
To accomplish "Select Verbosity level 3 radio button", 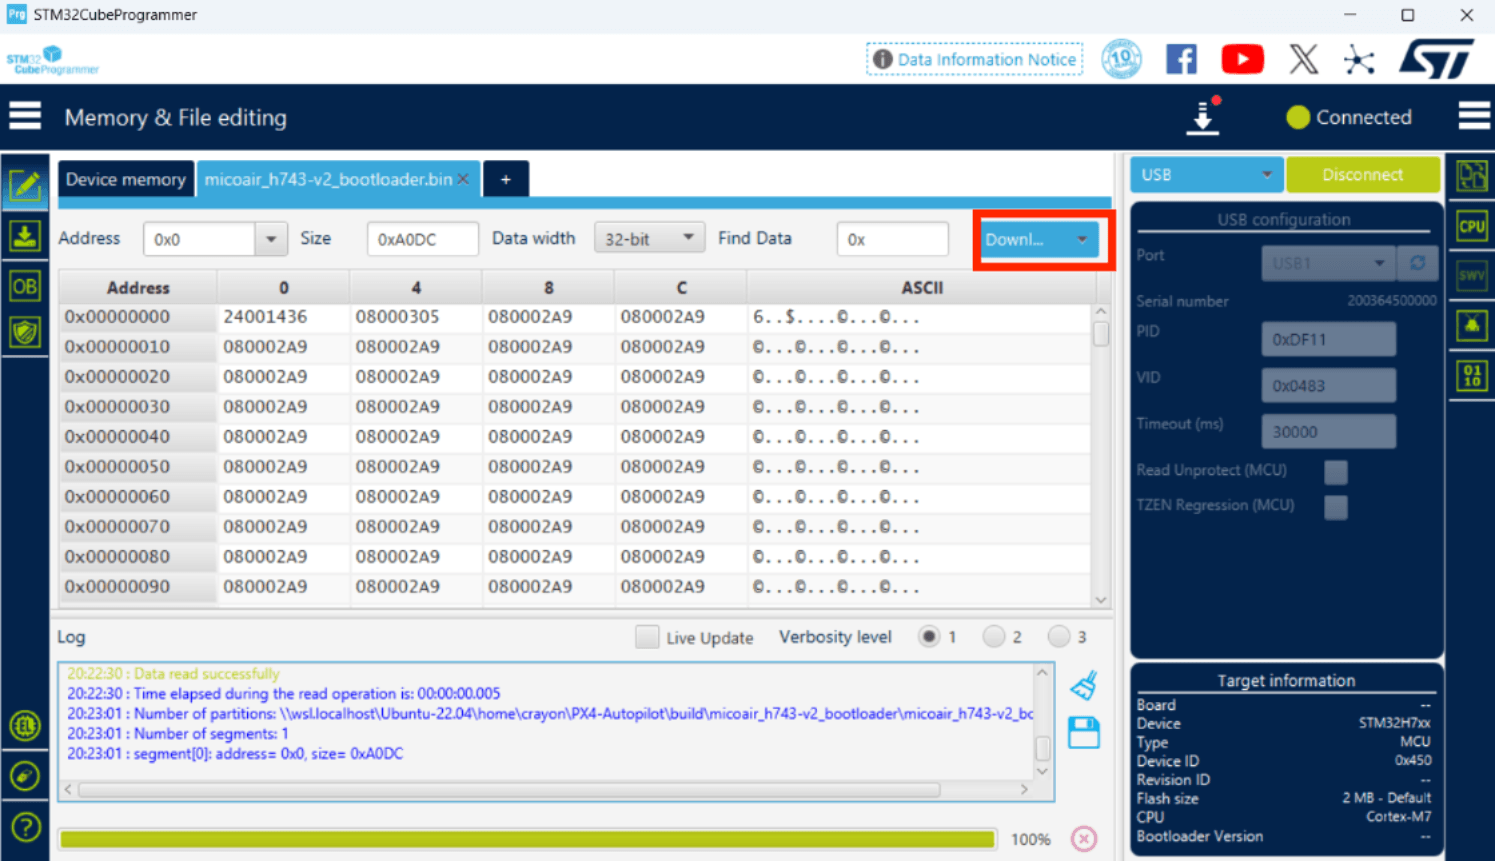I will coord(1058,636).
